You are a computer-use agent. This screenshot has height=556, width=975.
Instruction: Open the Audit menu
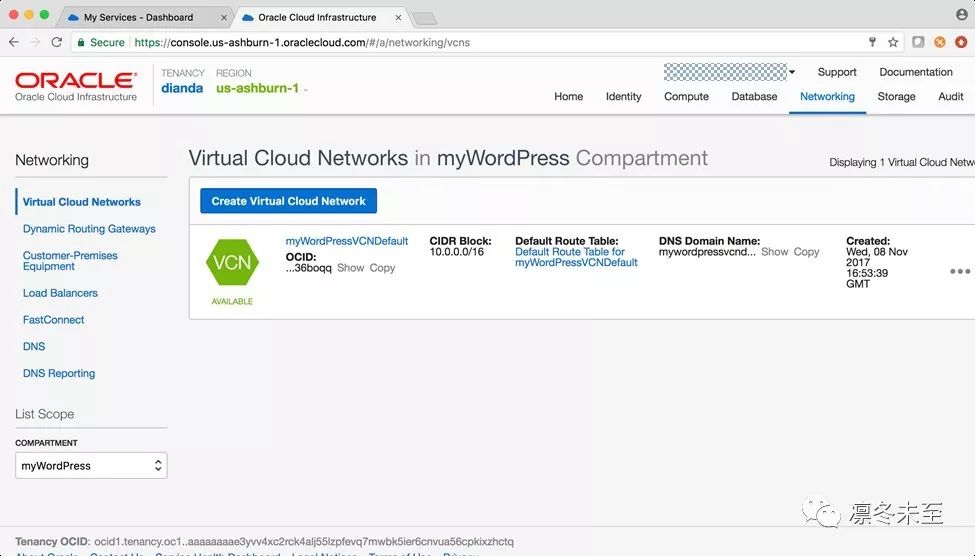tap(951, 96)
